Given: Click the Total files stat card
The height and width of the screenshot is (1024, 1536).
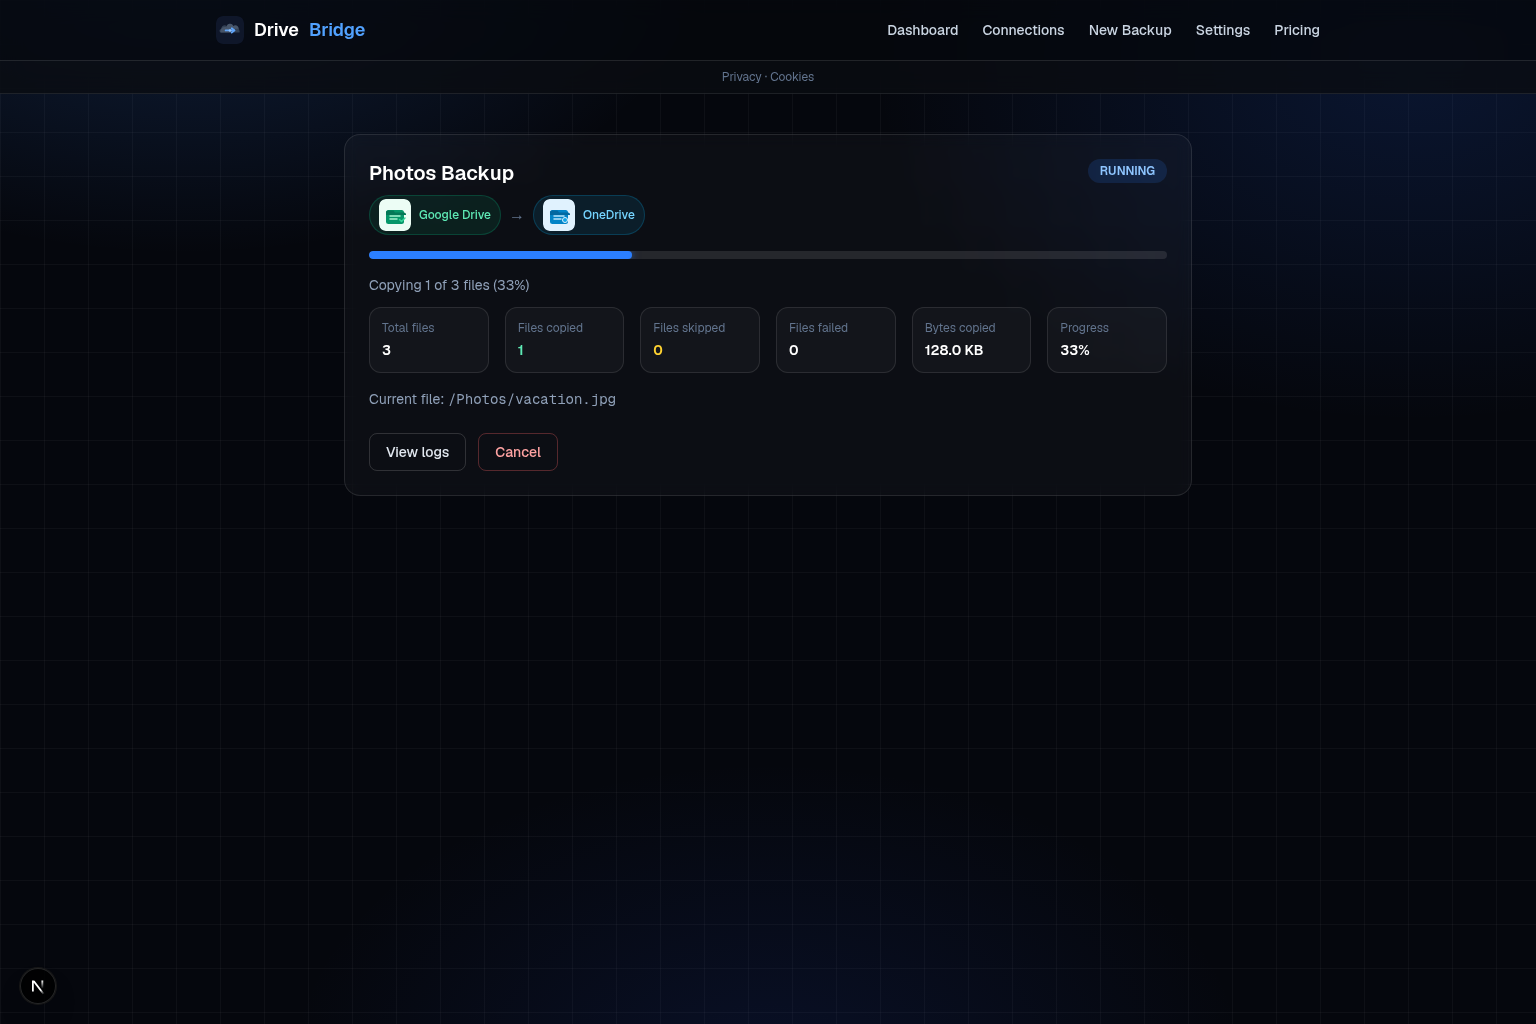Looking at the screenshot, I should [429, 340].
